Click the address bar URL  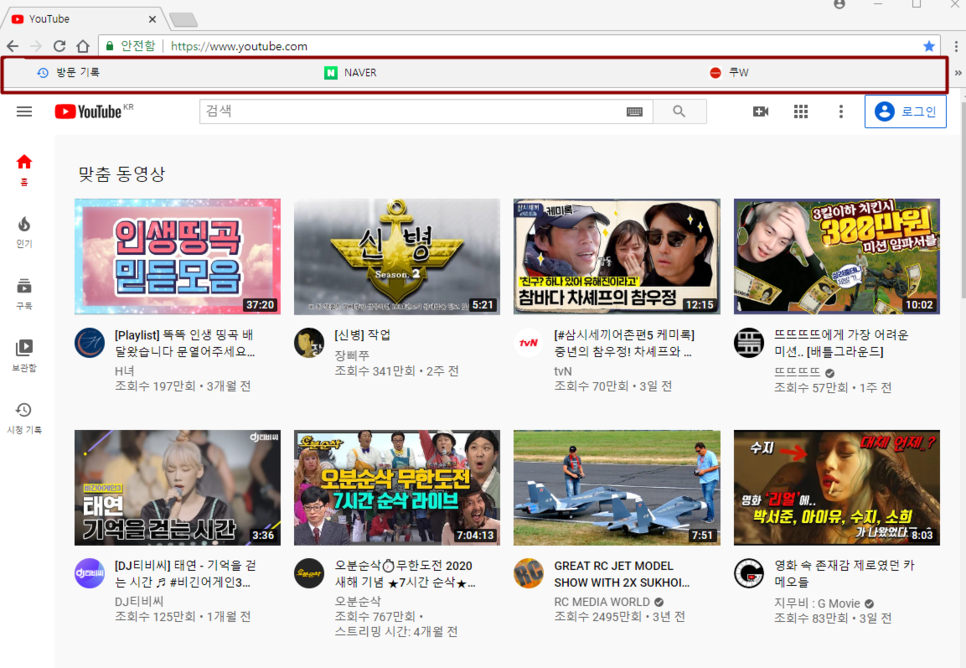pyautogui.click(x=239, y=46)
